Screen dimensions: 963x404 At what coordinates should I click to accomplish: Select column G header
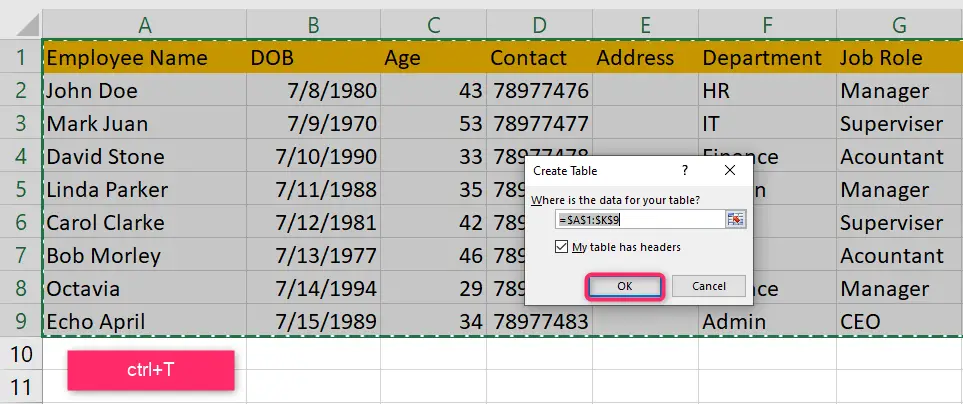(899, 25)
